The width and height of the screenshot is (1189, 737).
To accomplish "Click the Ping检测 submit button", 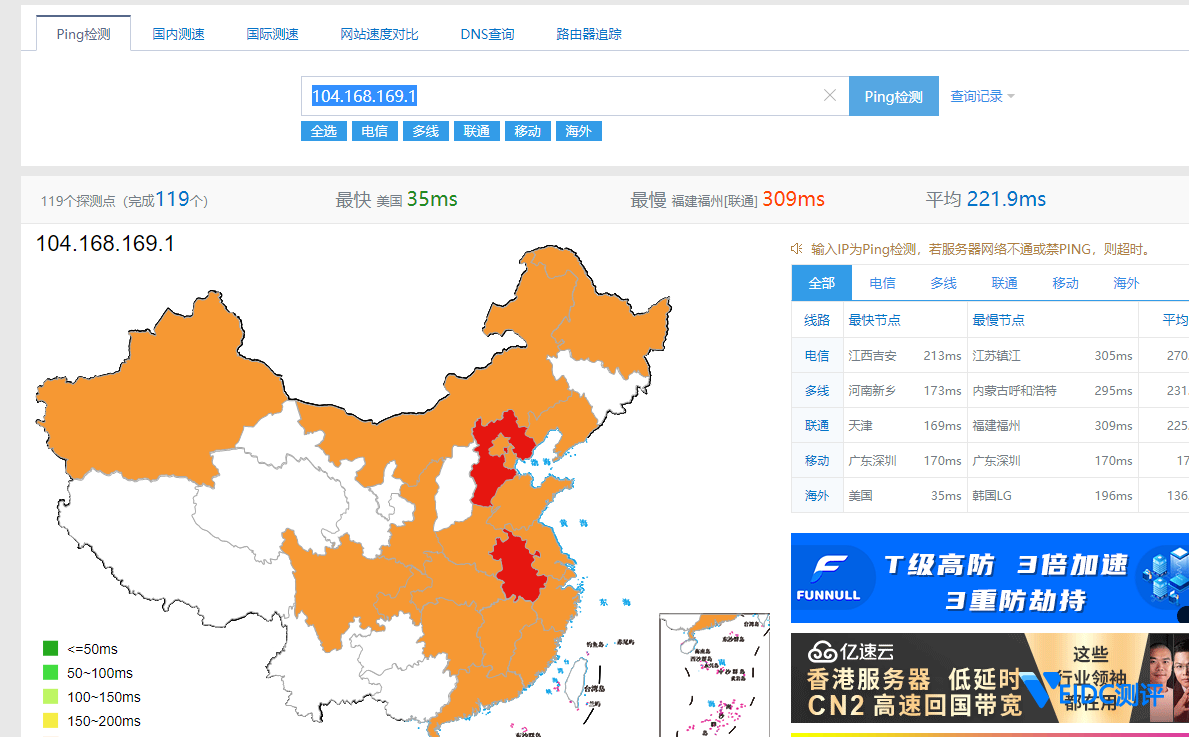I will pos(893,95).
